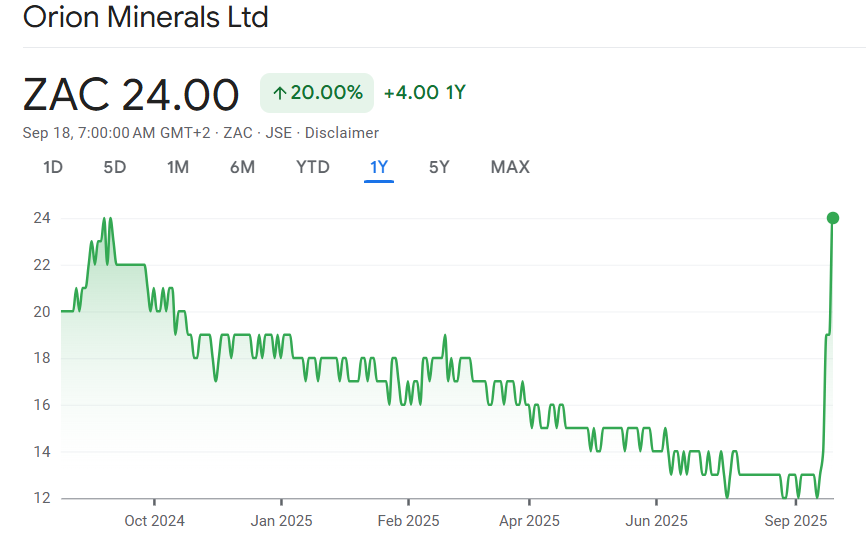Switch to the 5D range tab
This screenshot has width=866, height=543.
tap(115, 167)
